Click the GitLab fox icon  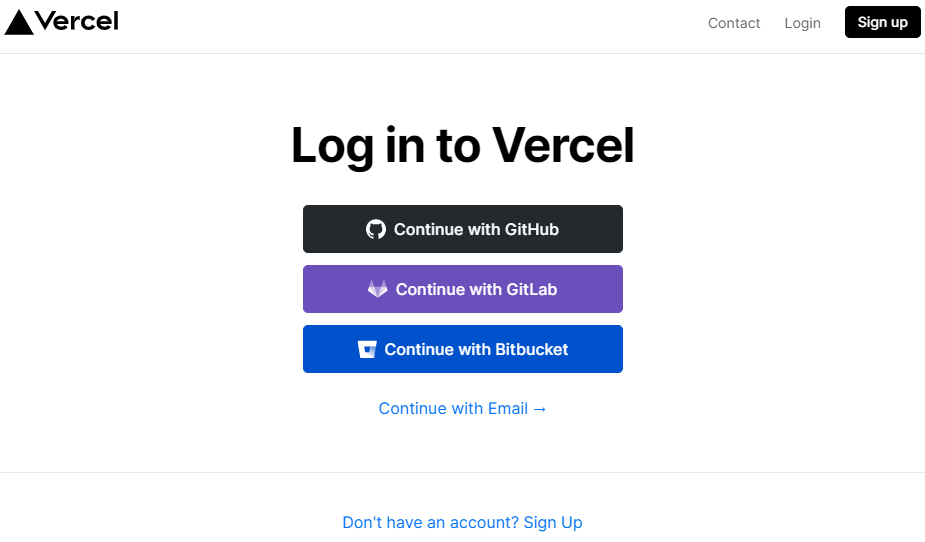(x=378, y=289)
